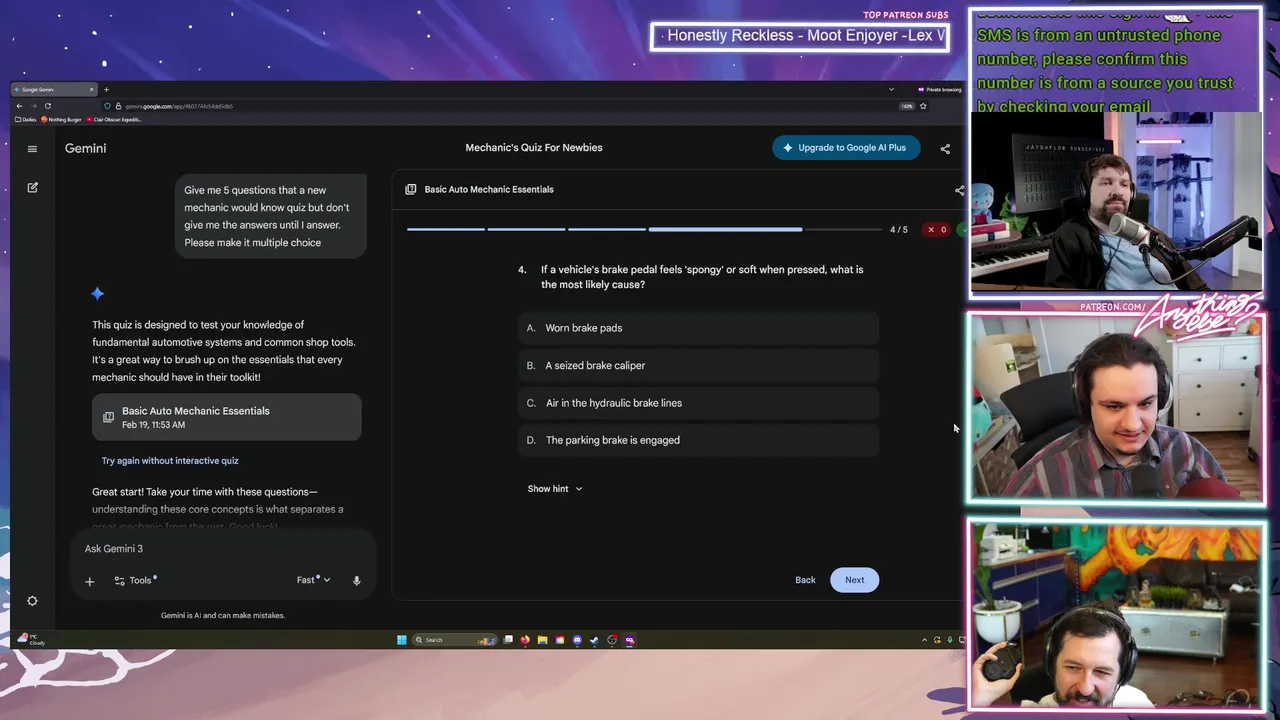Click the Next button in the quiz
This screenshot has width=1280, height=720.
[855, 580]
